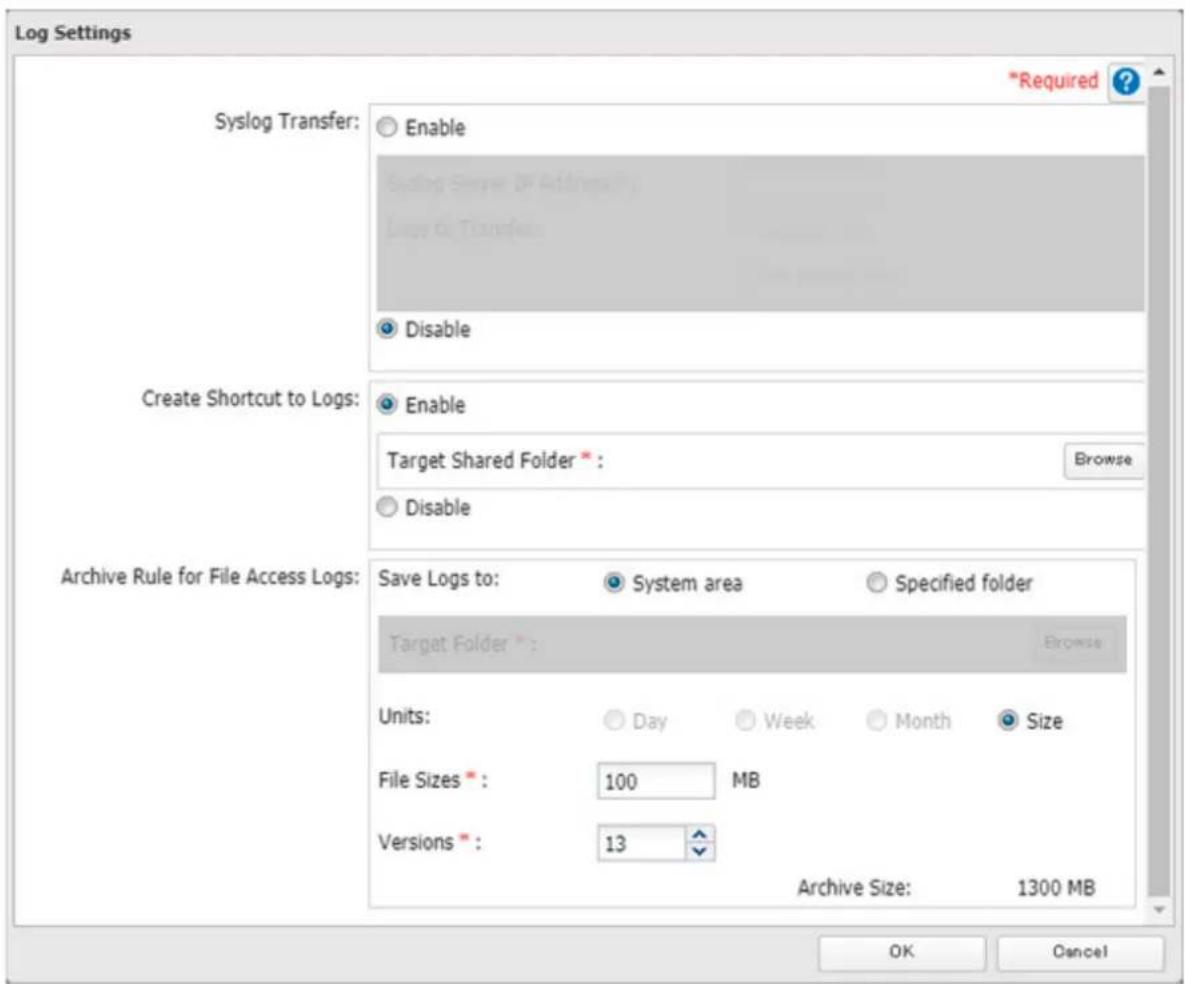Click the red *Required note

click(1054, 80)
